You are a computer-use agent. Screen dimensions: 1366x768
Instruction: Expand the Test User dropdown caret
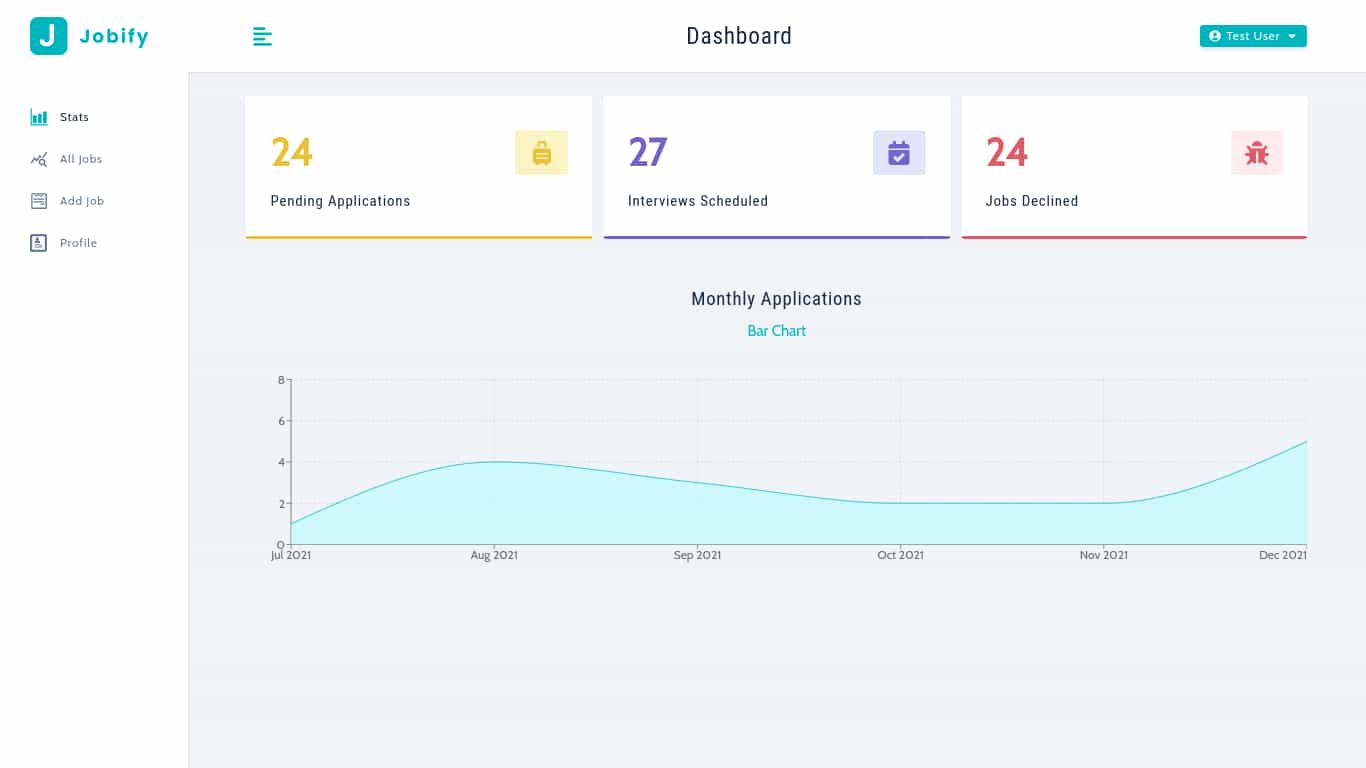click(x=1292, y=36)
